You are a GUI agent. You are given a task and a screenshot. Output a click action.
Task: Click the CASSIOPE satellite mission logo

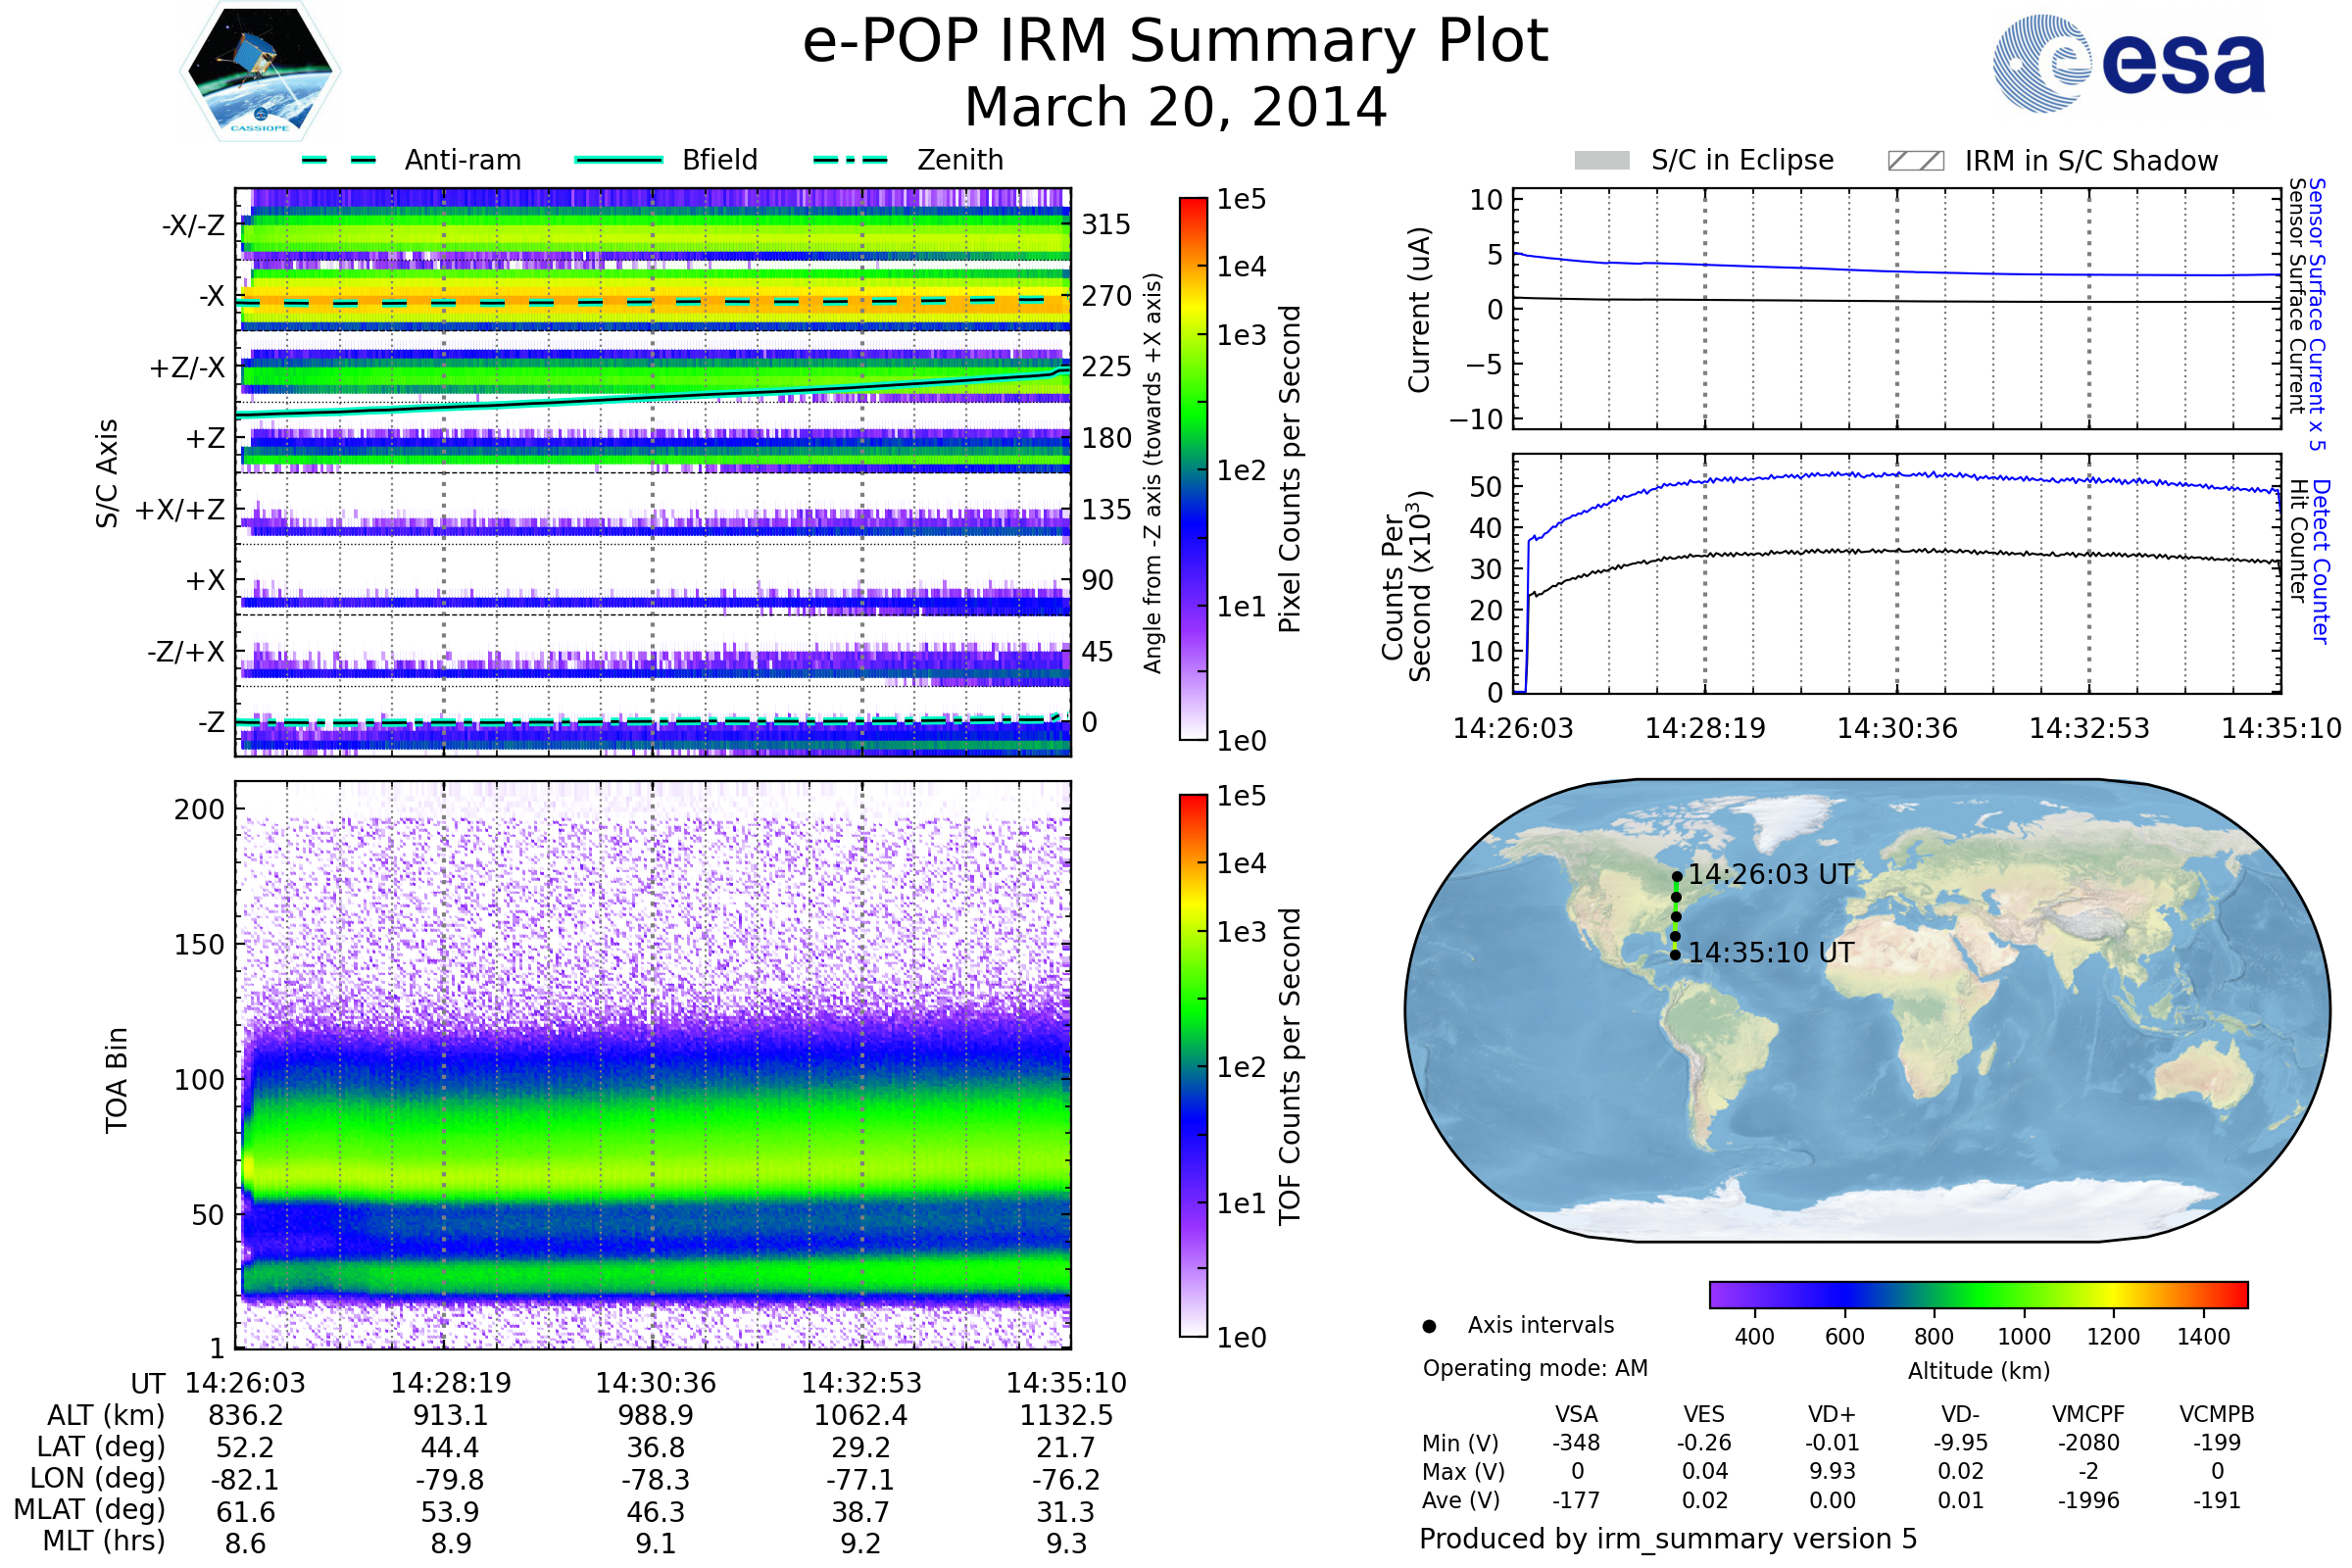(260, 72)
